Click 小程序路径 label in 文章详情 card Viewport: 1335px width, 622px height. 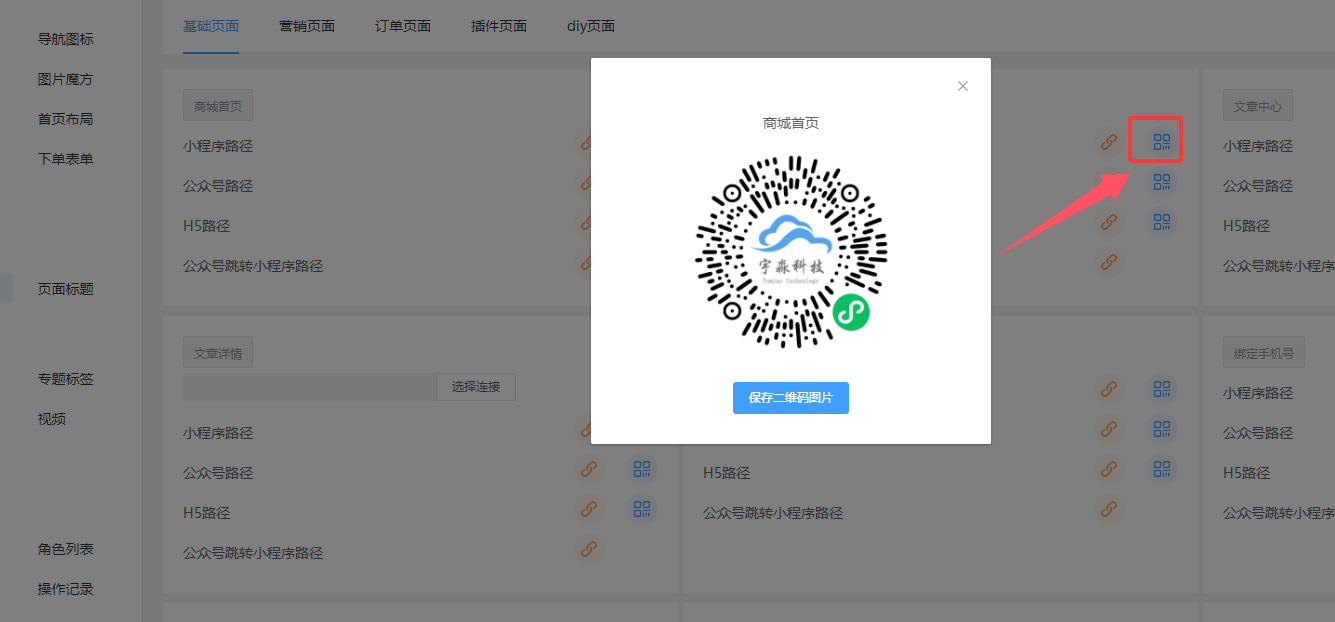tap(218, 433)
